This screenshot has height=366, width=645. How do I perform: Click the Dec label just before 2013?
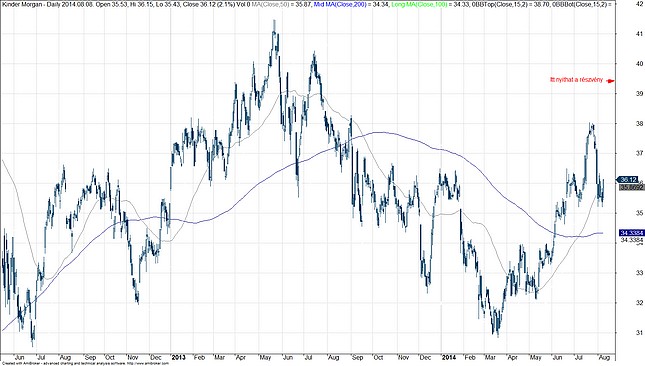click(155, 357)
